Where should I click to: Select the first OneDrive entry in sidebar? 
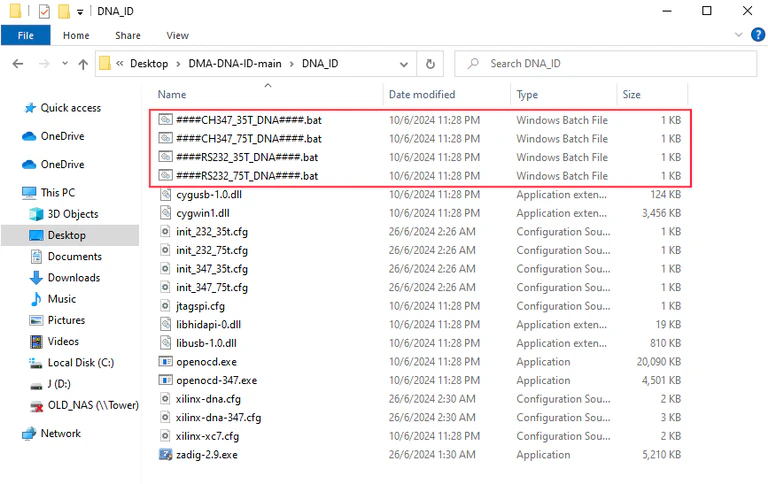point(62,136)
